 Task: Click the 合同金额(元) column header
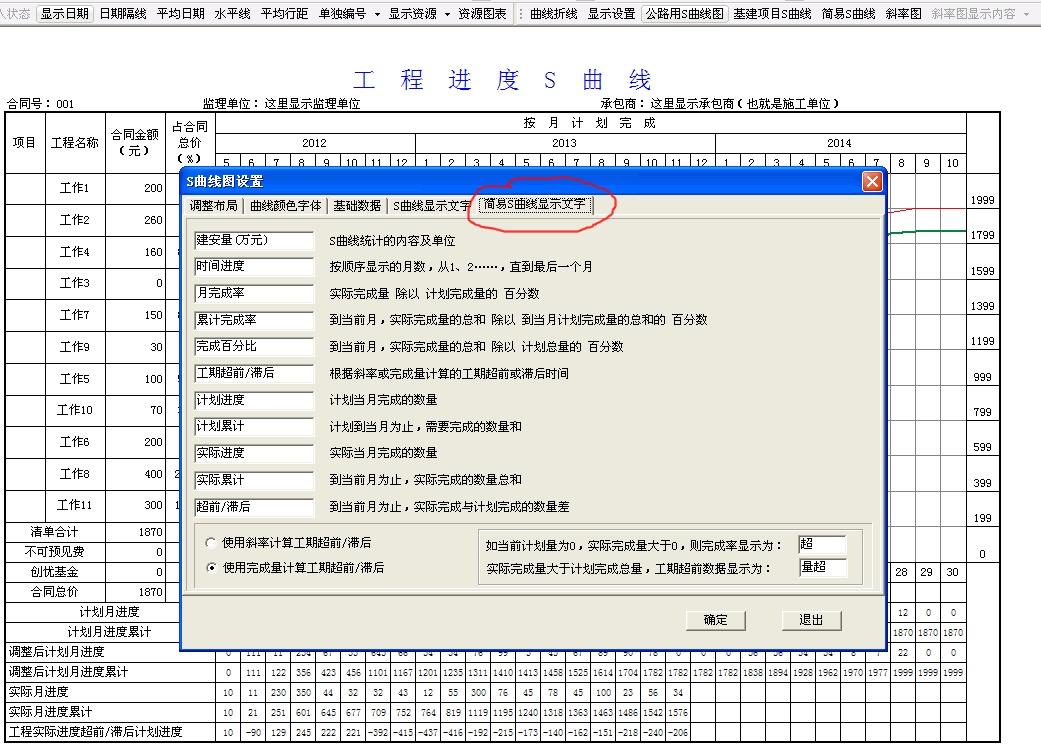tap(135, 143)
